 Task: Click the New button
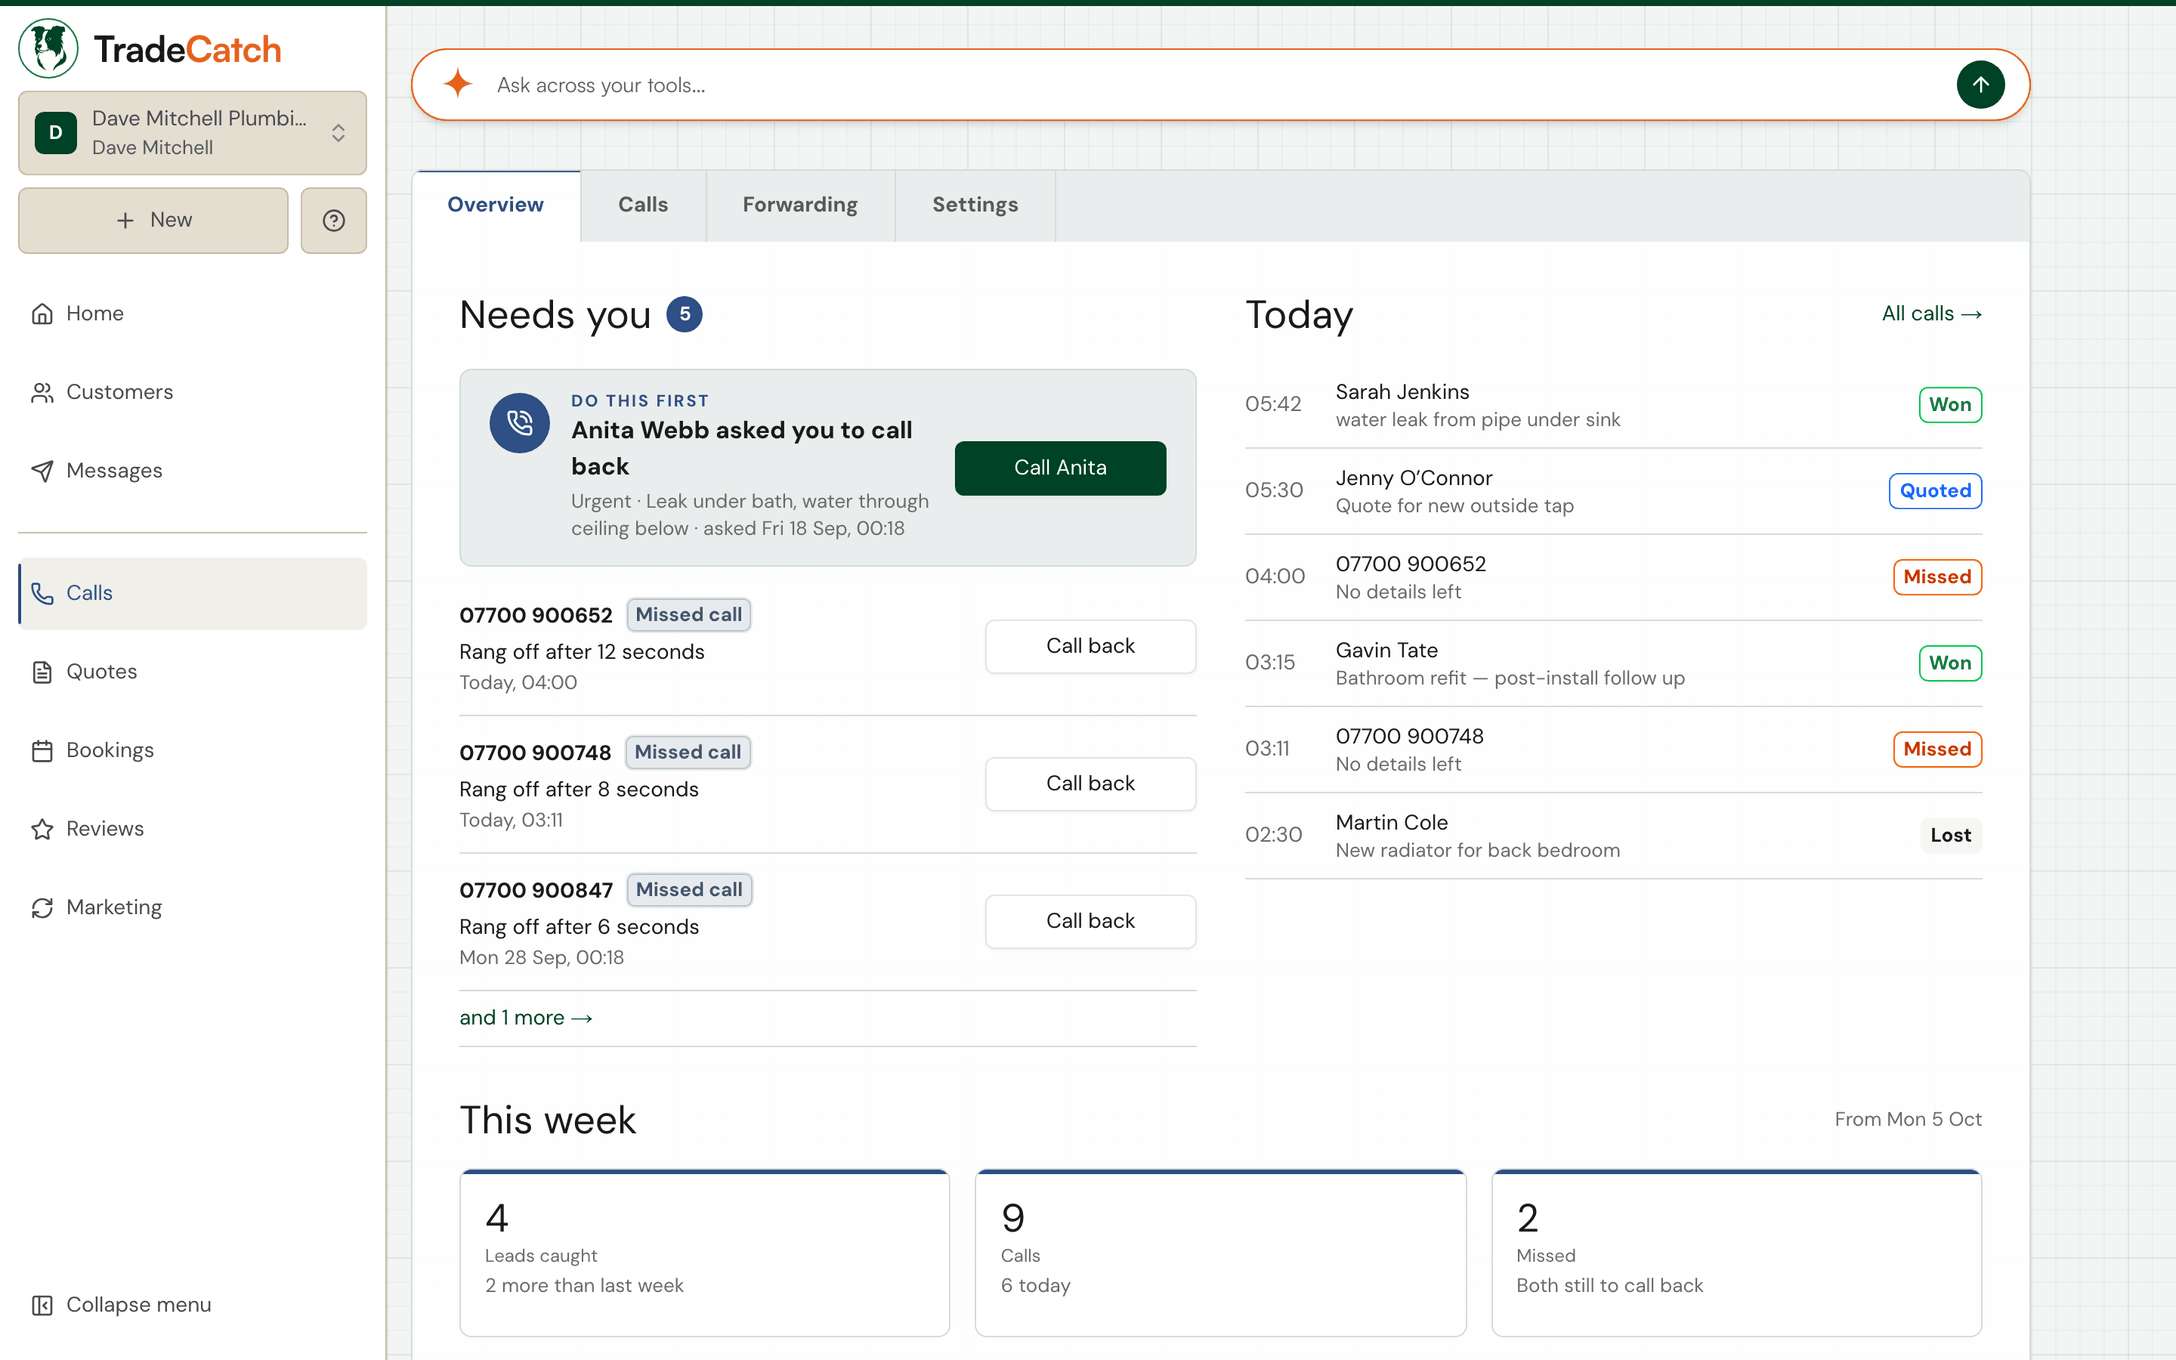pos(153,220)
